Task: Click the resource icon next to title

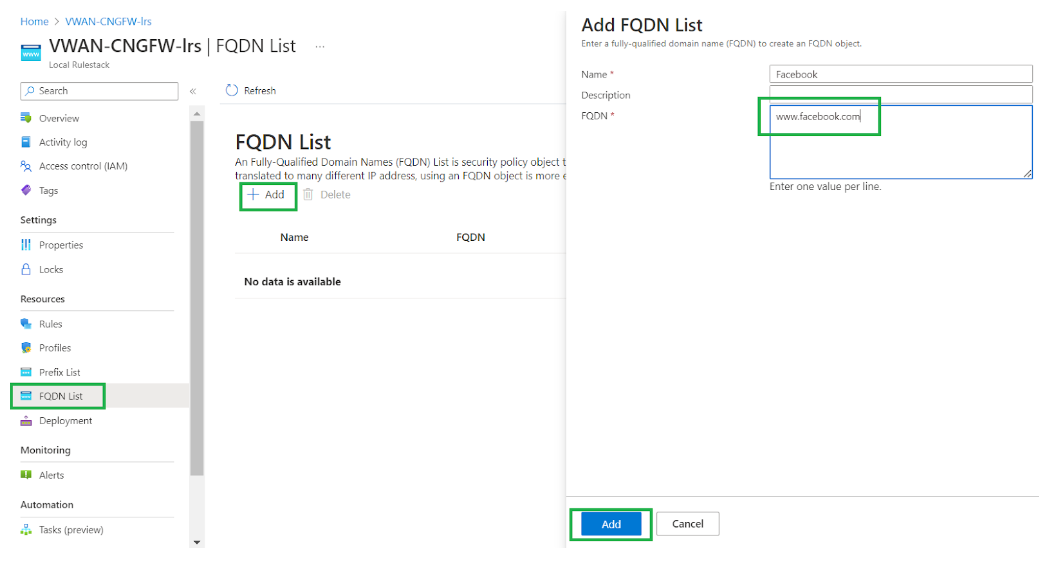Action: 31,52
